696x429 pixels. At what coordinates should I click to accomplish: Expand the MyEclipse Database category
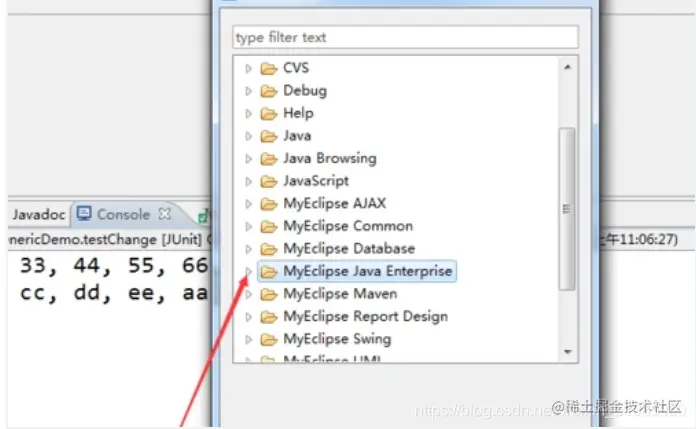(x=249, y=249)
